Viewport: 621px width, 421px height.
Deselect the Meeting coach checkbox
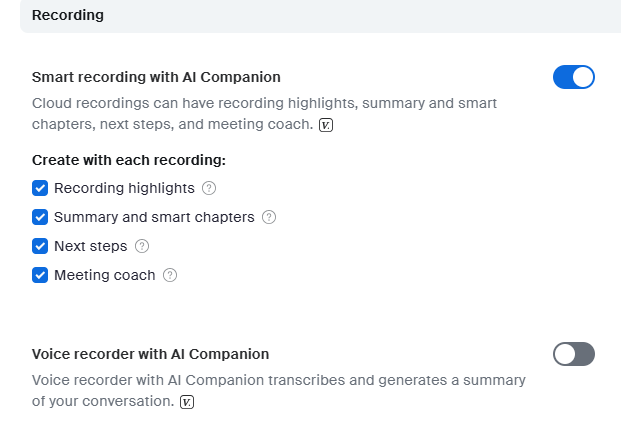[40, 275]
